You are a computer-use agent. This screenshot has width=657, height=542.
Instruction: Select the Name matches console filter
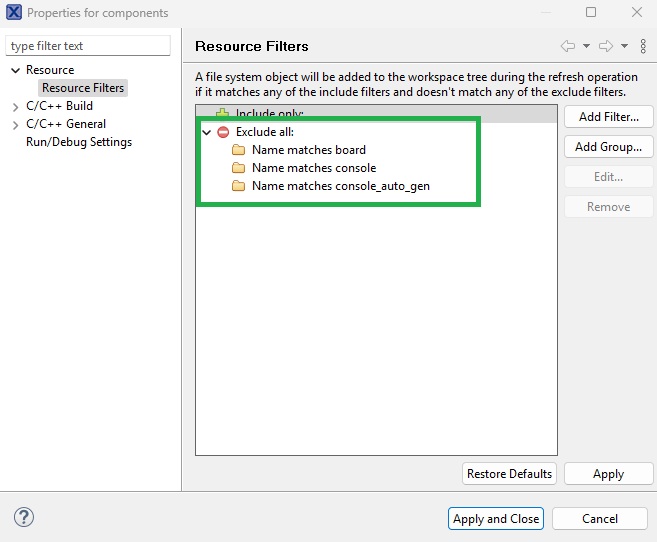tap(313, 168)
